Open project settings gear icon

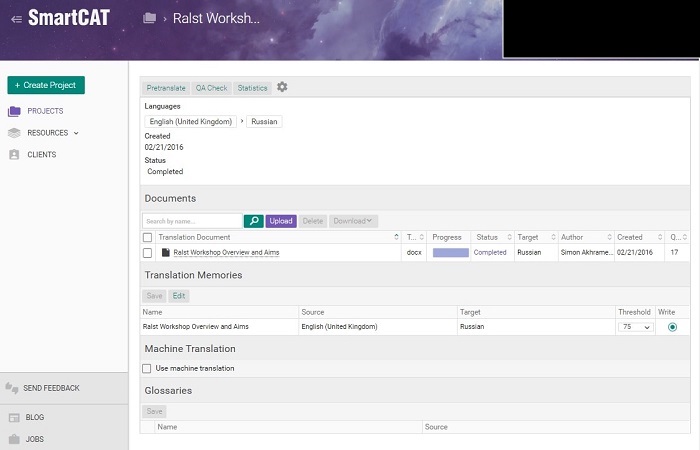coord(282,87)
